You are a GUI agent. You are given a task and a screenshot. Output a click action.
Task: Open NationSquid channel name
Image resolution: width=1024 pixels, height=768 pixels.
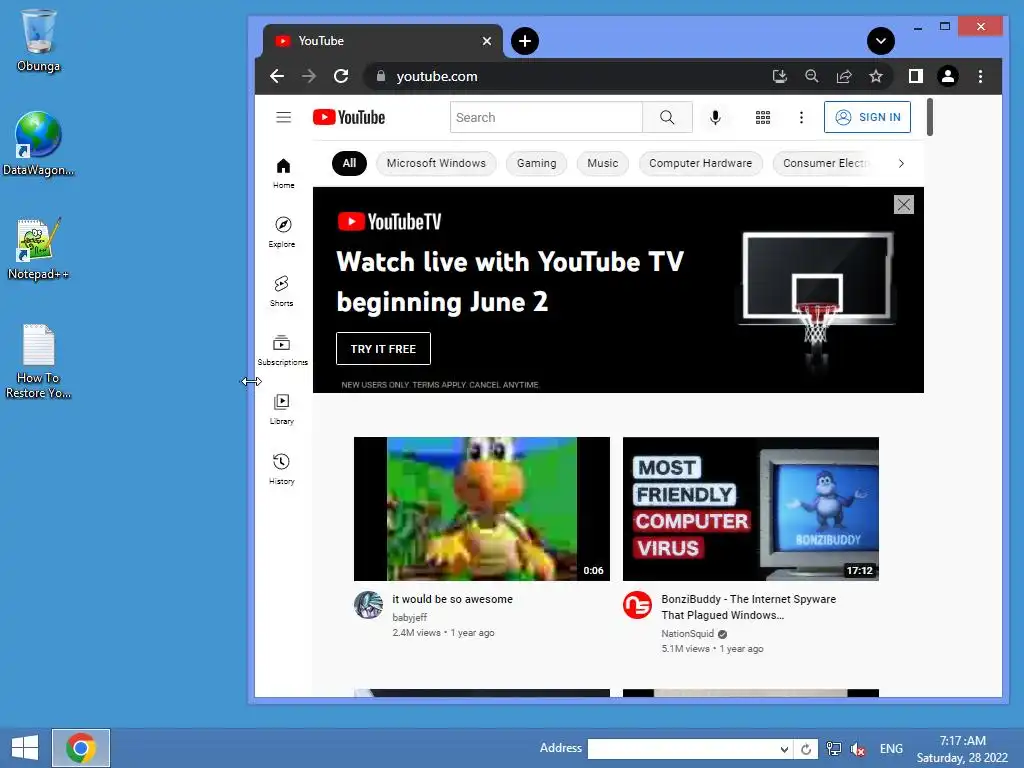(688, 633)
